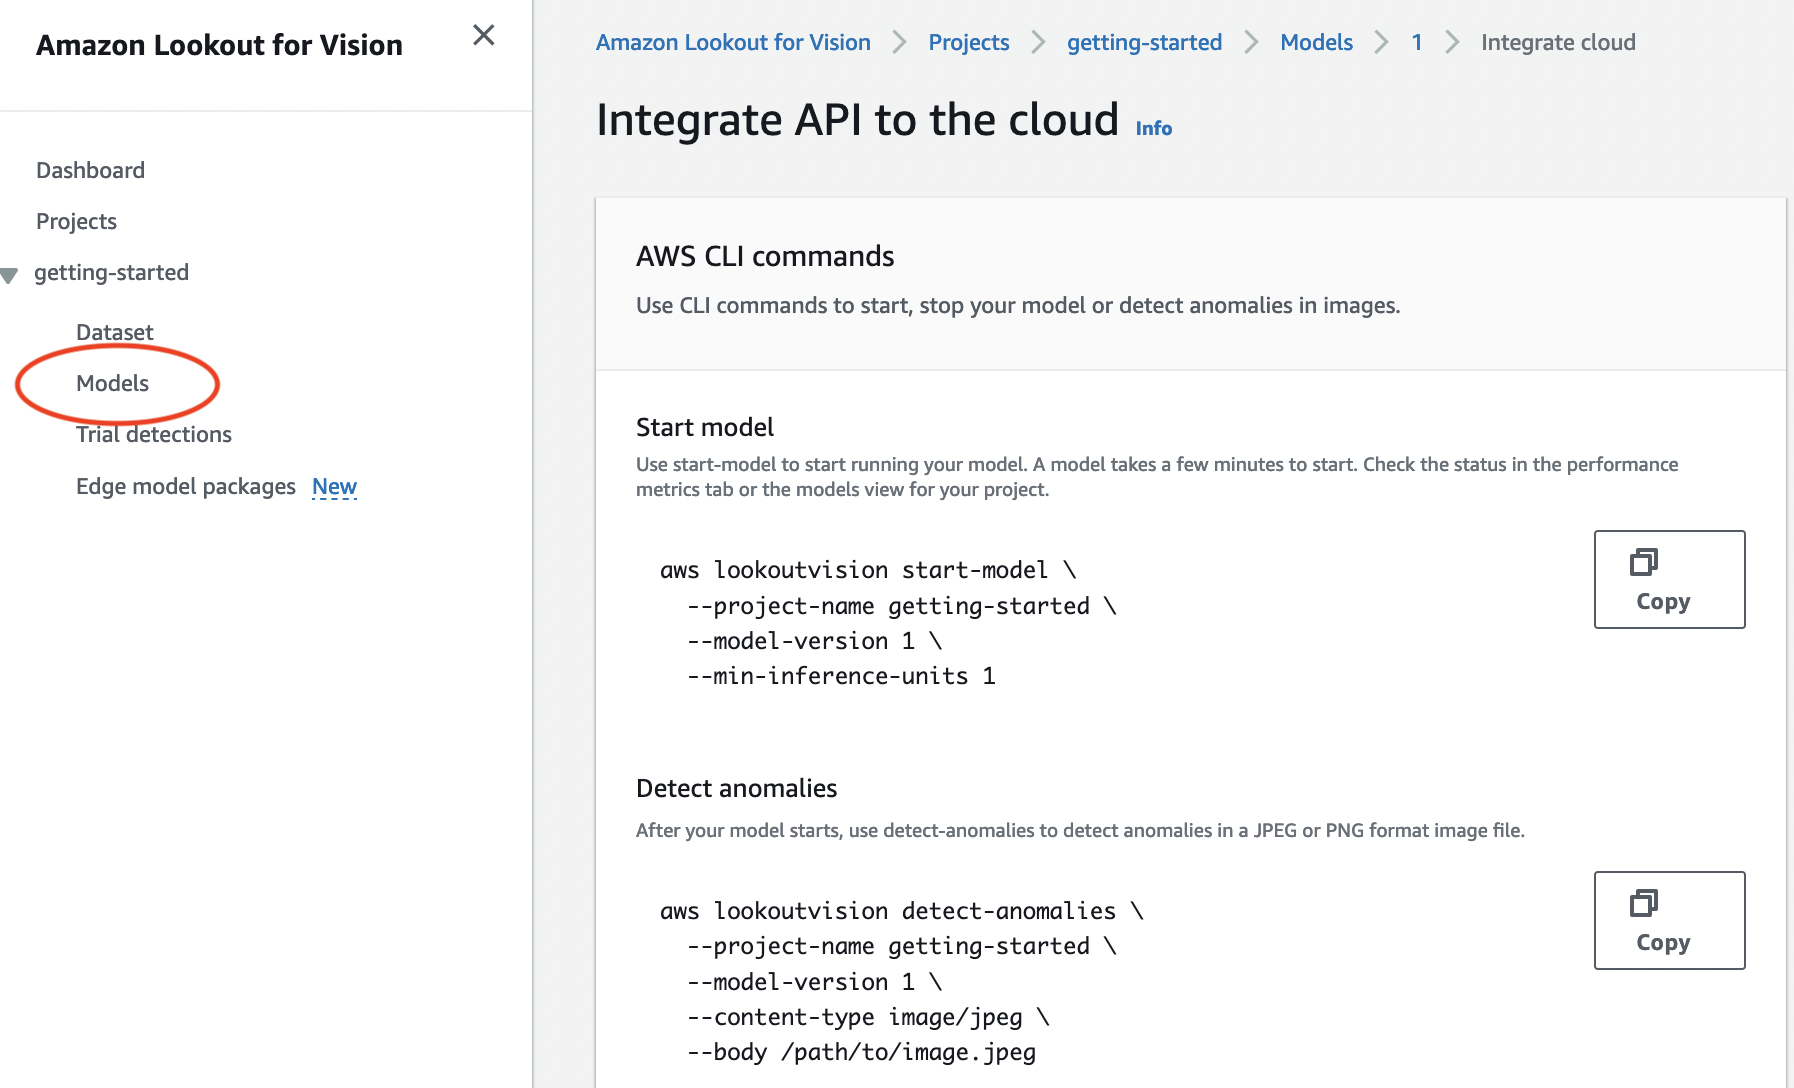Click the Integrate API to the cloud title

(857, 120)
